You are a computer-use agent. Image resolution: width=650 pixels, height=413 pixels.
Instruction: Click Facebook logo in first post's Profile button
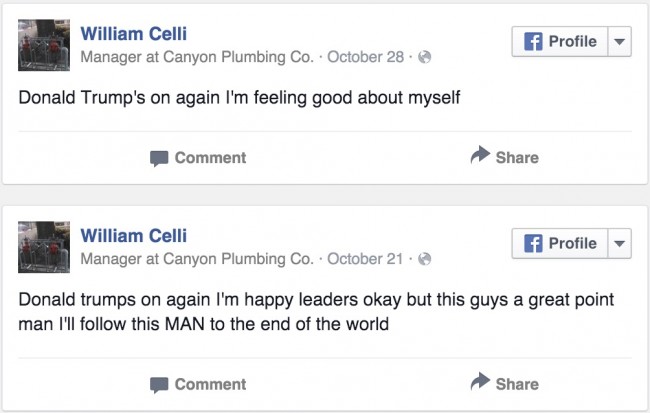533,42
